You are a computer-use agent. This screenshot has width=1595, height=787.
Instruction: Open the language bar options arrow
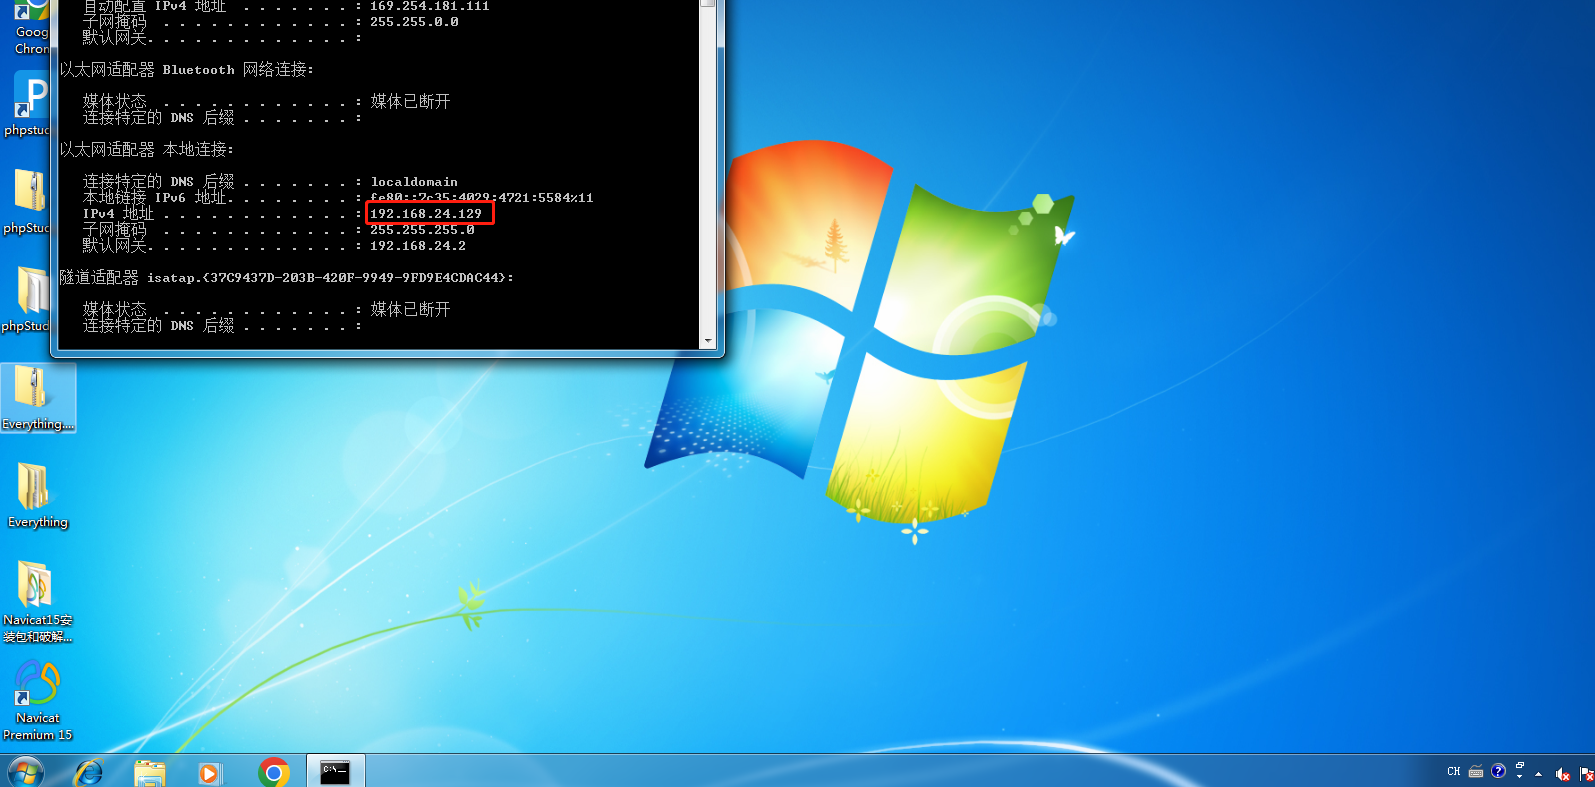click(1520, 776)
